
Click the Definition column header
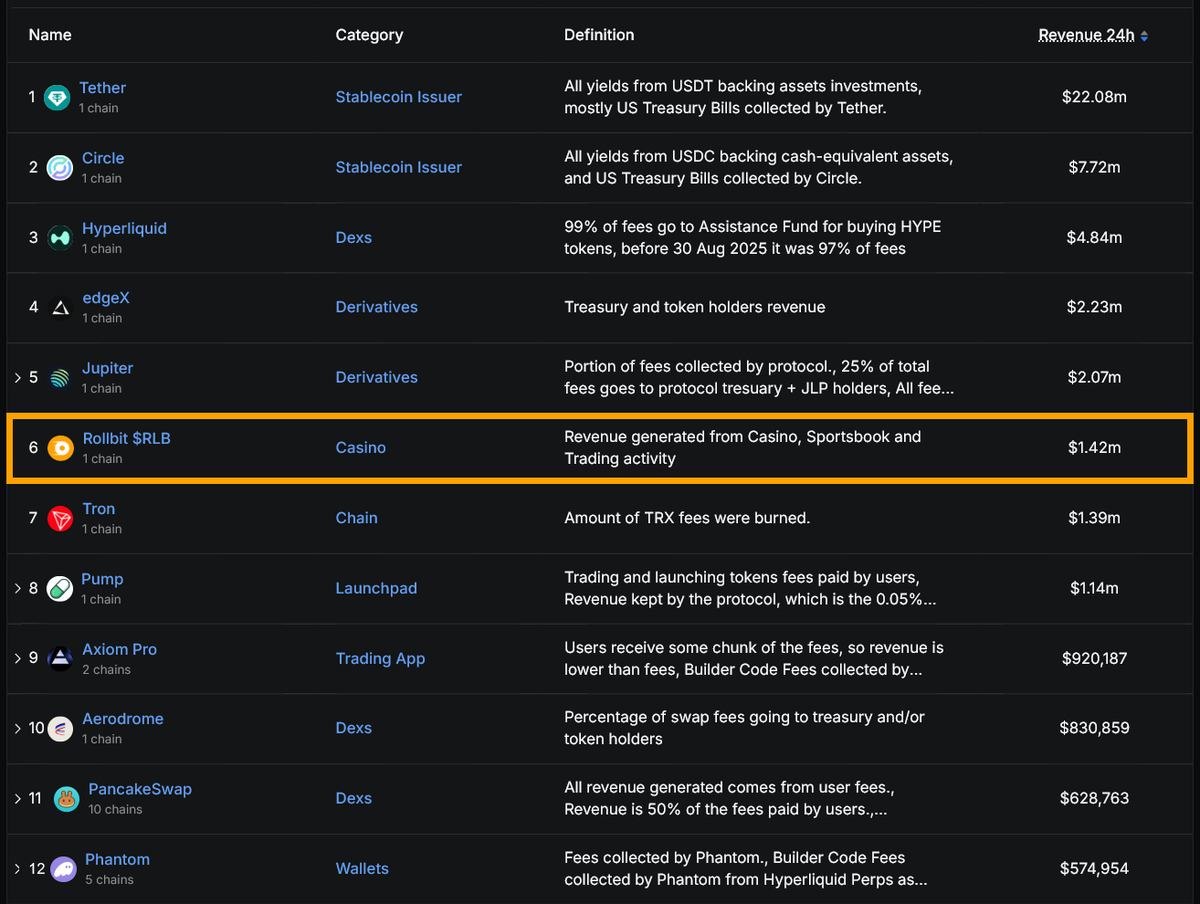(599, 35)
